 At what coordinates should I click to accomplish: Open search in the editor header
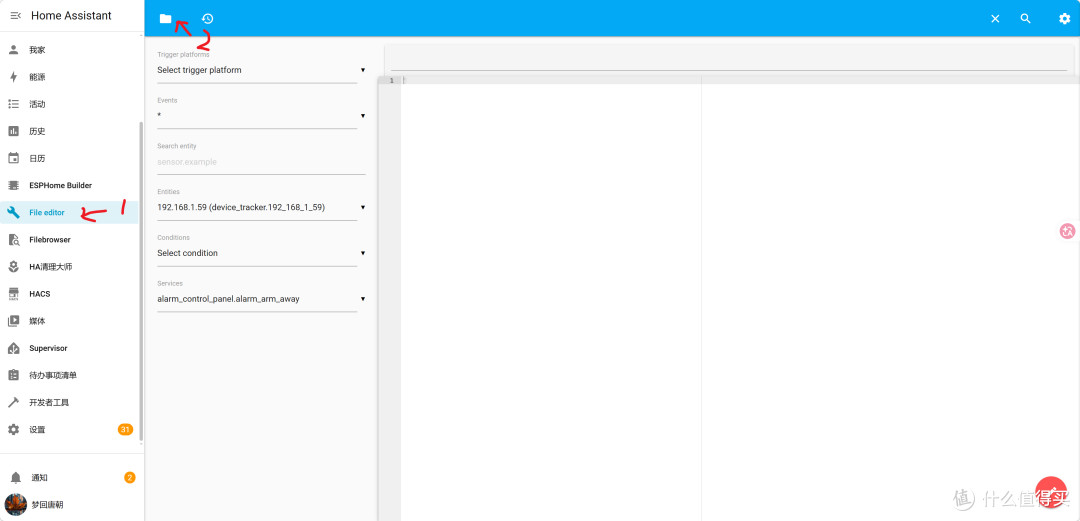(x=1026, y=19)
